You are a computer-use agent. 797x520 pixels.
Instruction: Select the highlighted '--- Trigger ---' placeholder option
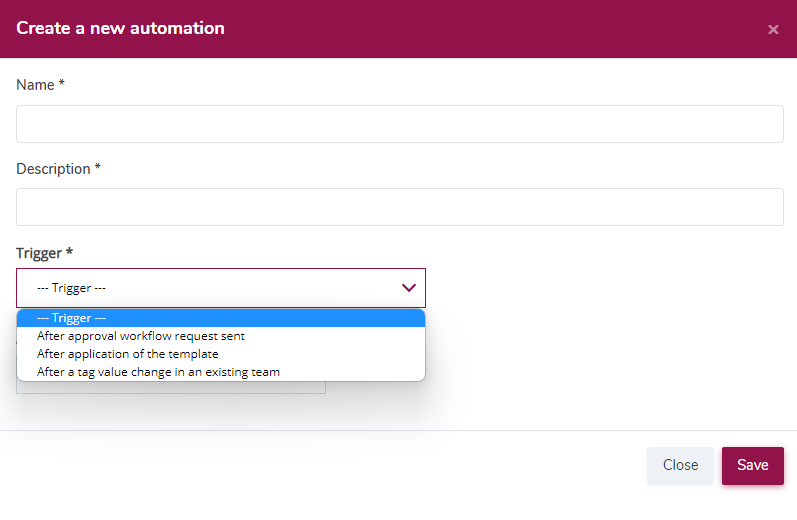(221, 318)
